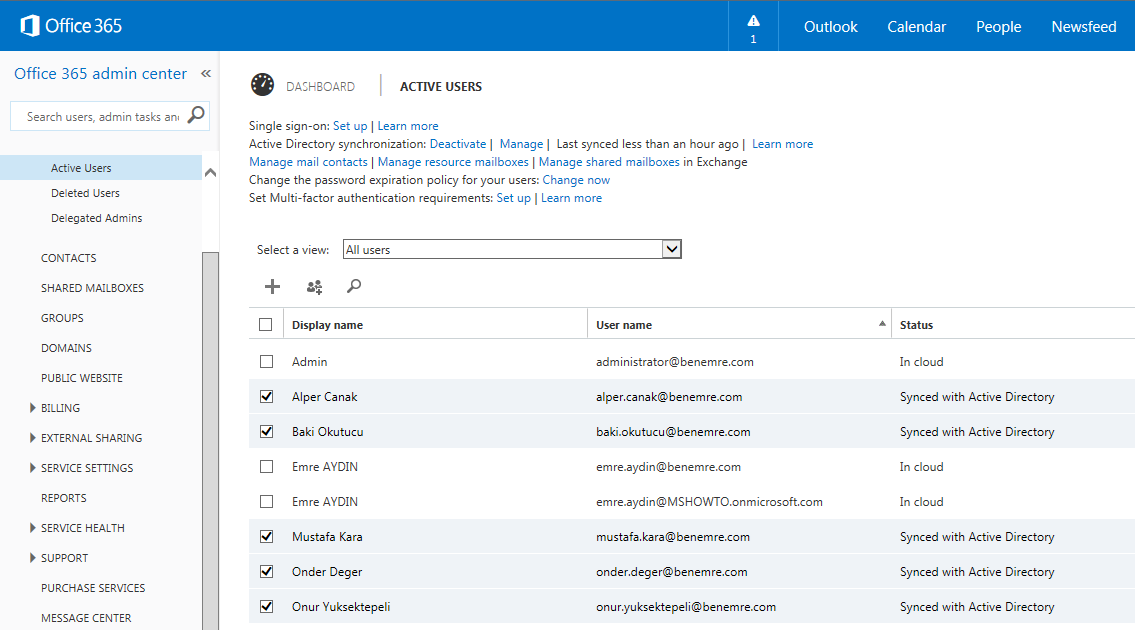Uncheck the Baki Okutucu checkbox
The height and width of the screenshot is (630, 1135).
266,432
